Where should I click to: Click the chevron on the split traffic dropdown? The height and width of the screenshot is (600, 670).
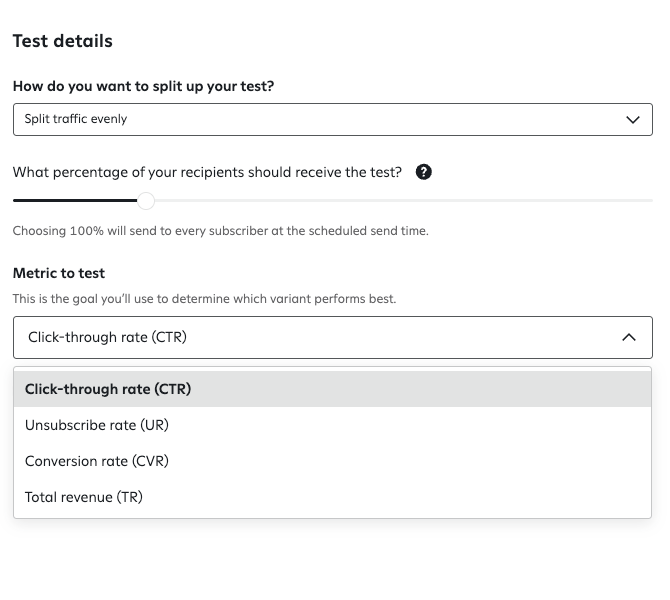632,120
